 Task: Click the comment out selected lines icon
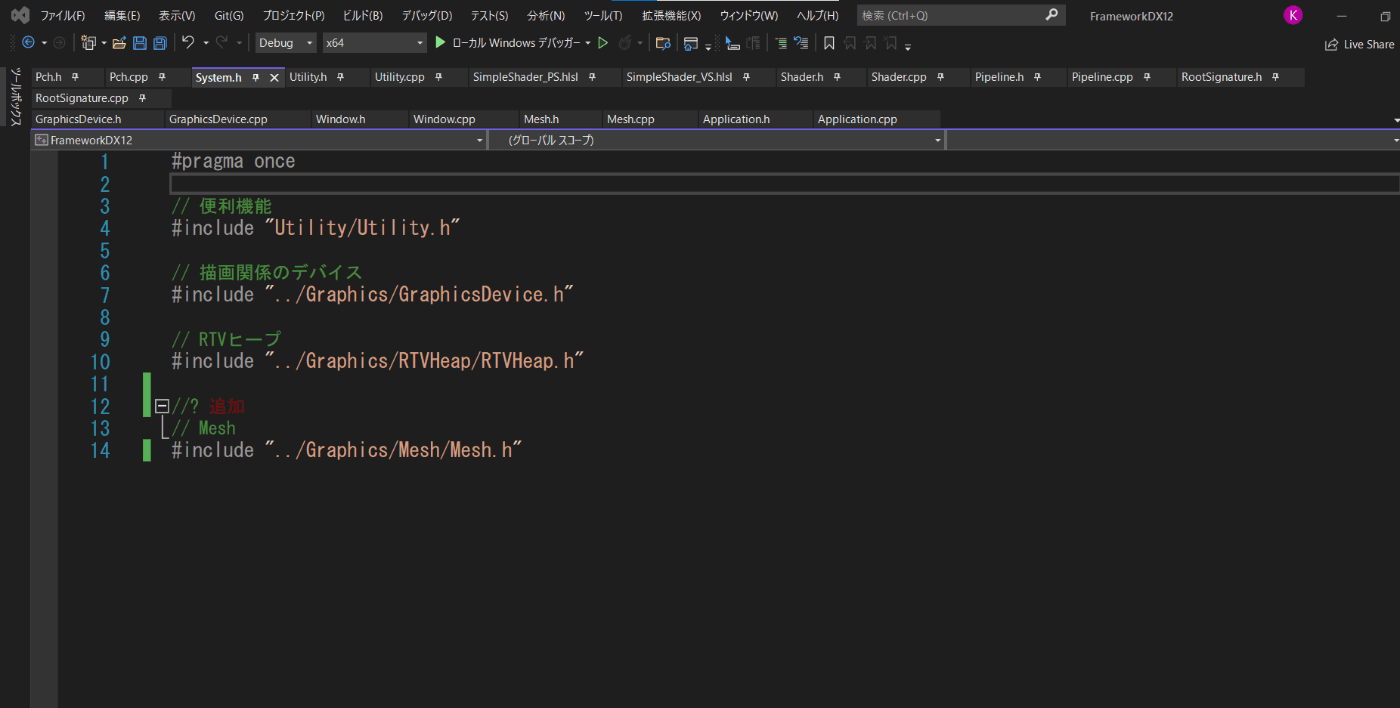pos(781,43)
